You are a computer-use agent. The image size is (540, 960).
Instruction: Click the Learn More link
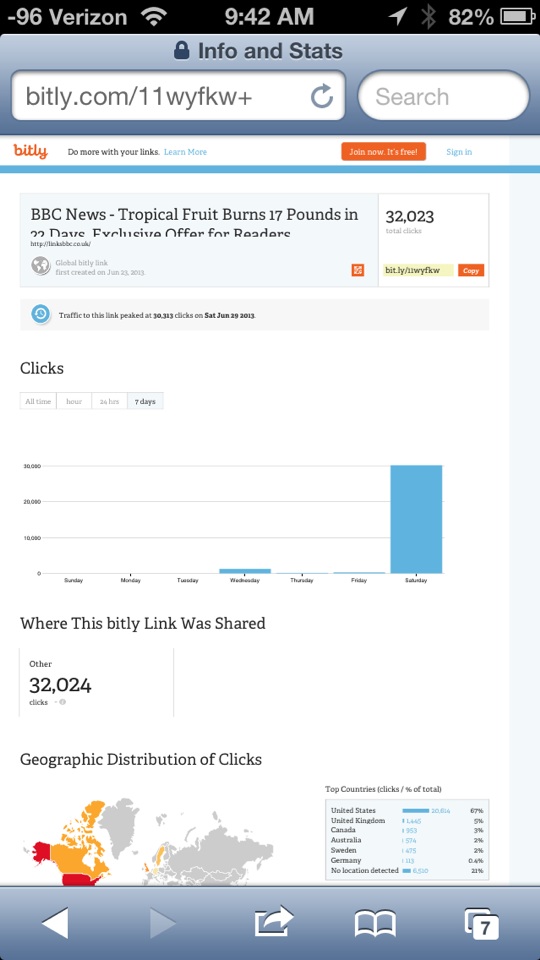click(x=186, y=152)
